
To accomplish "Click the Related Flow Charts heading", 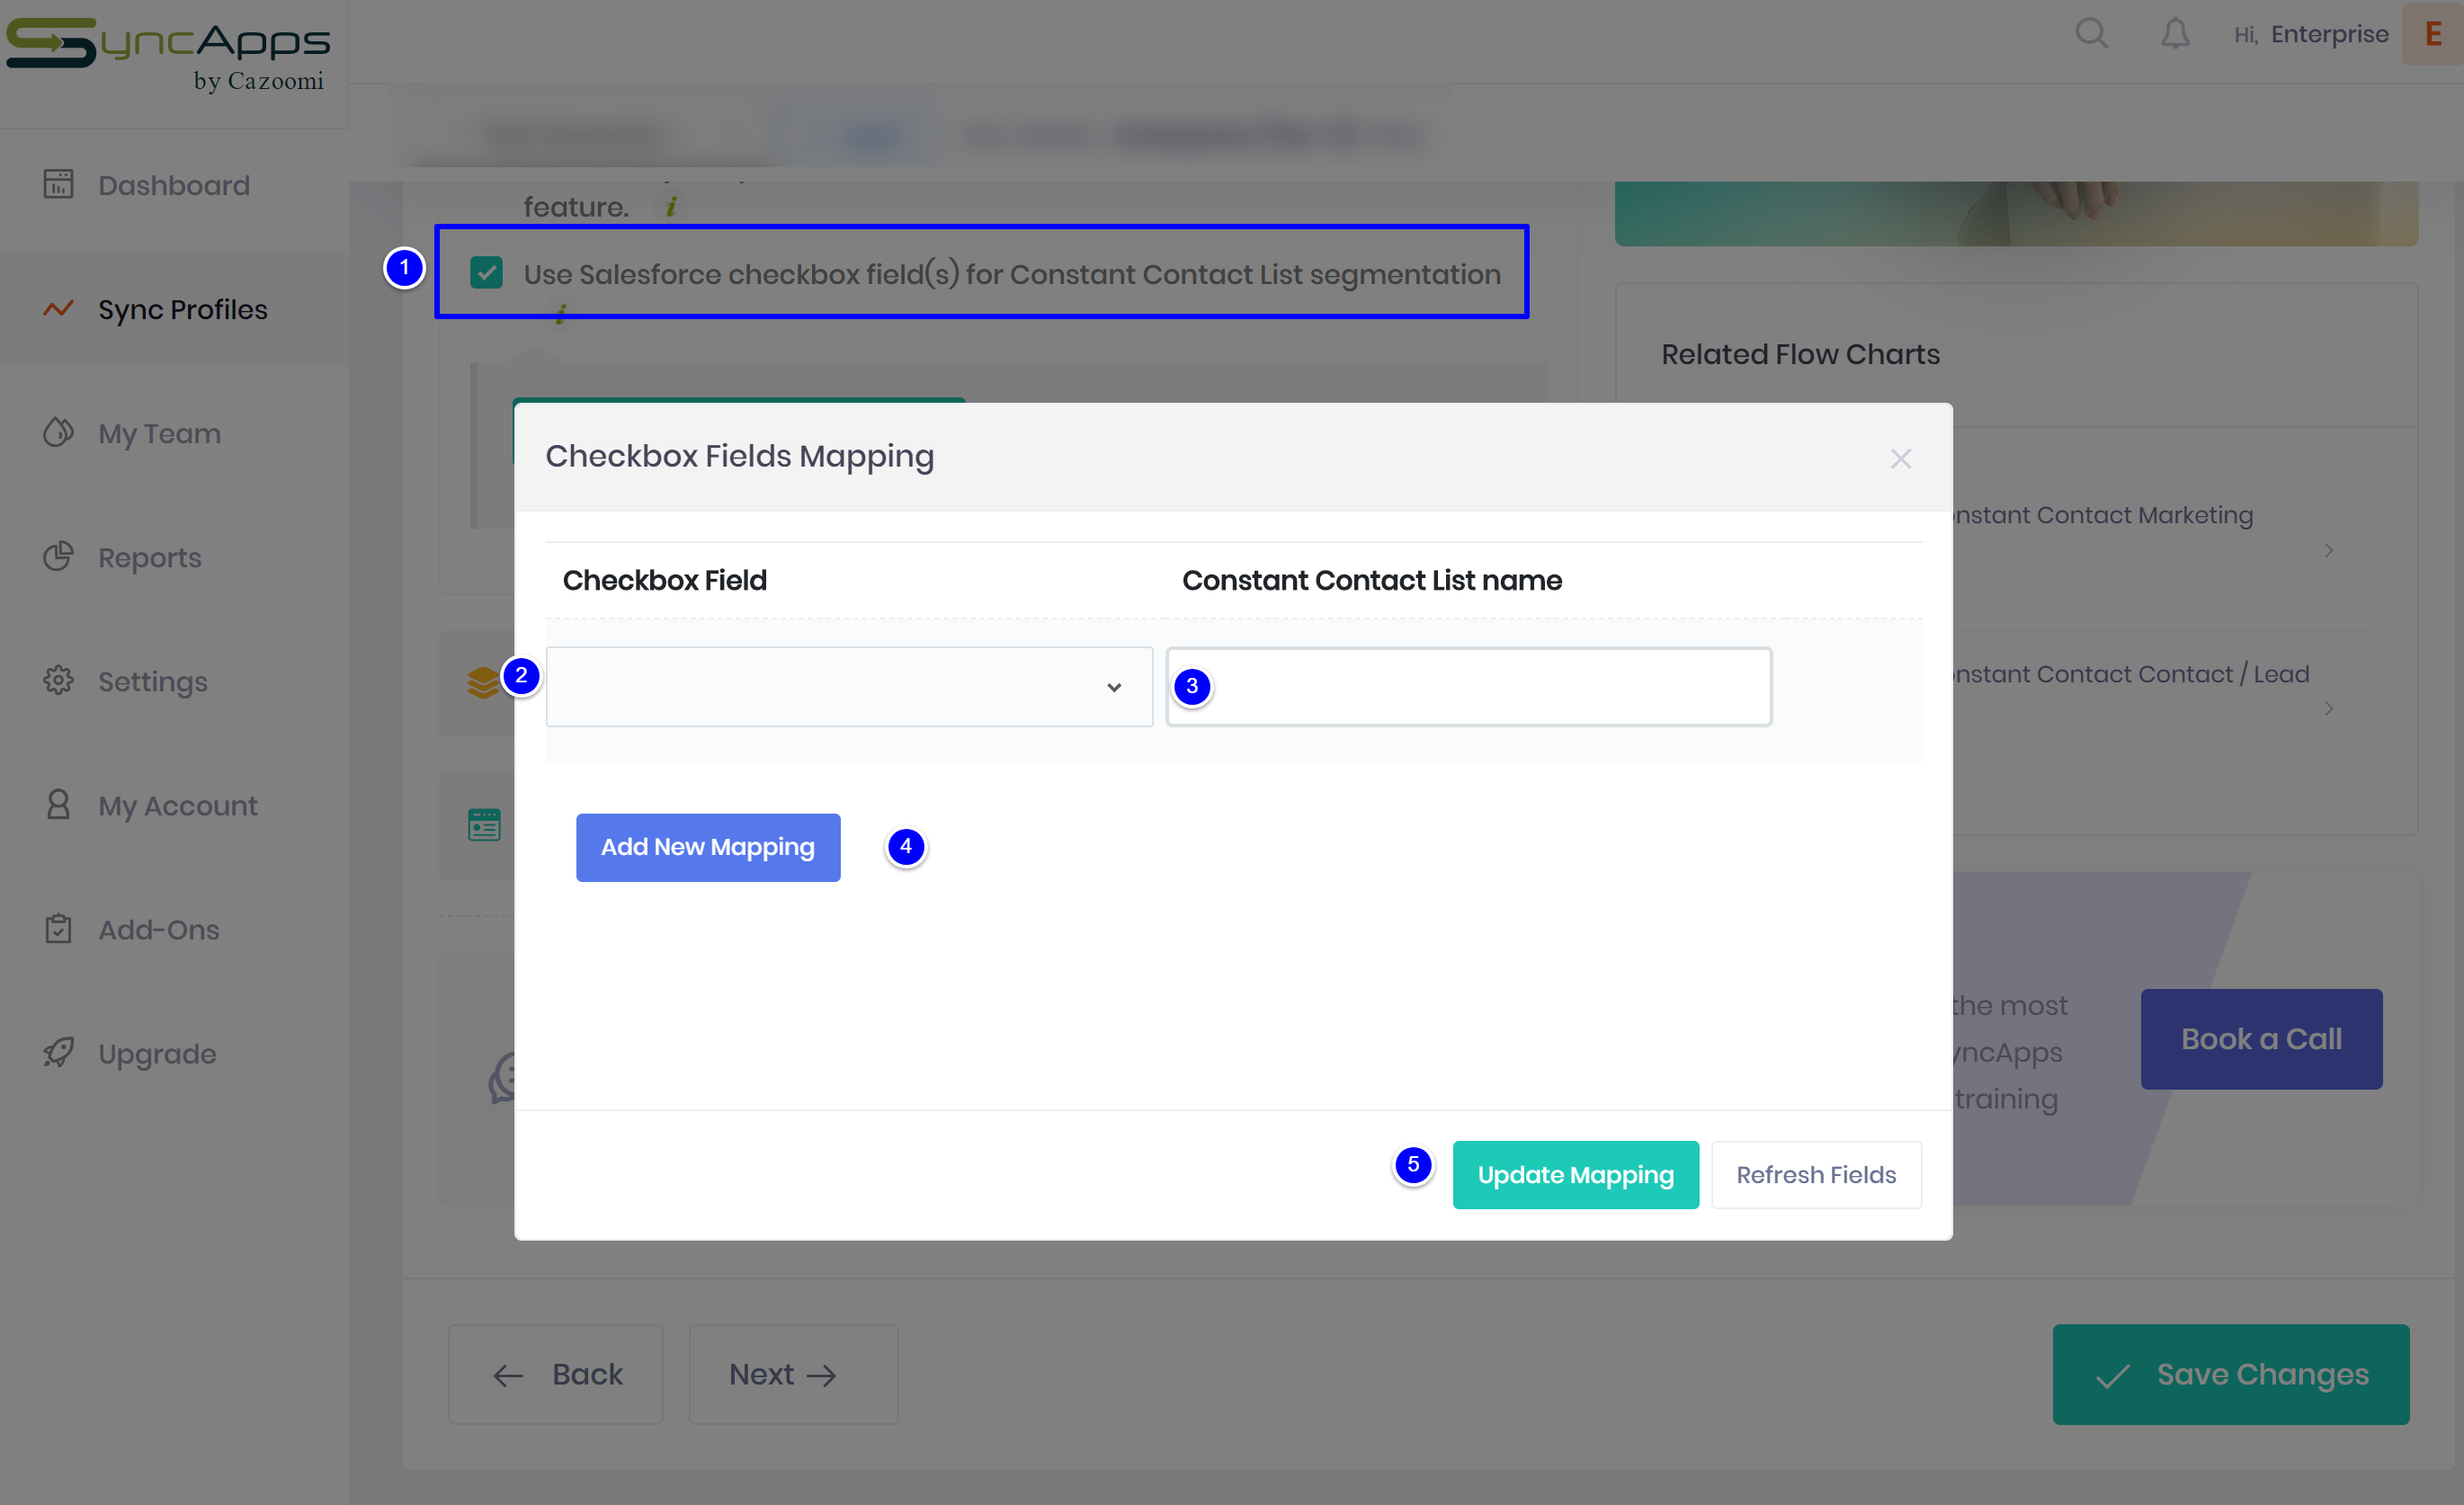I will [x=1800, y=354].
